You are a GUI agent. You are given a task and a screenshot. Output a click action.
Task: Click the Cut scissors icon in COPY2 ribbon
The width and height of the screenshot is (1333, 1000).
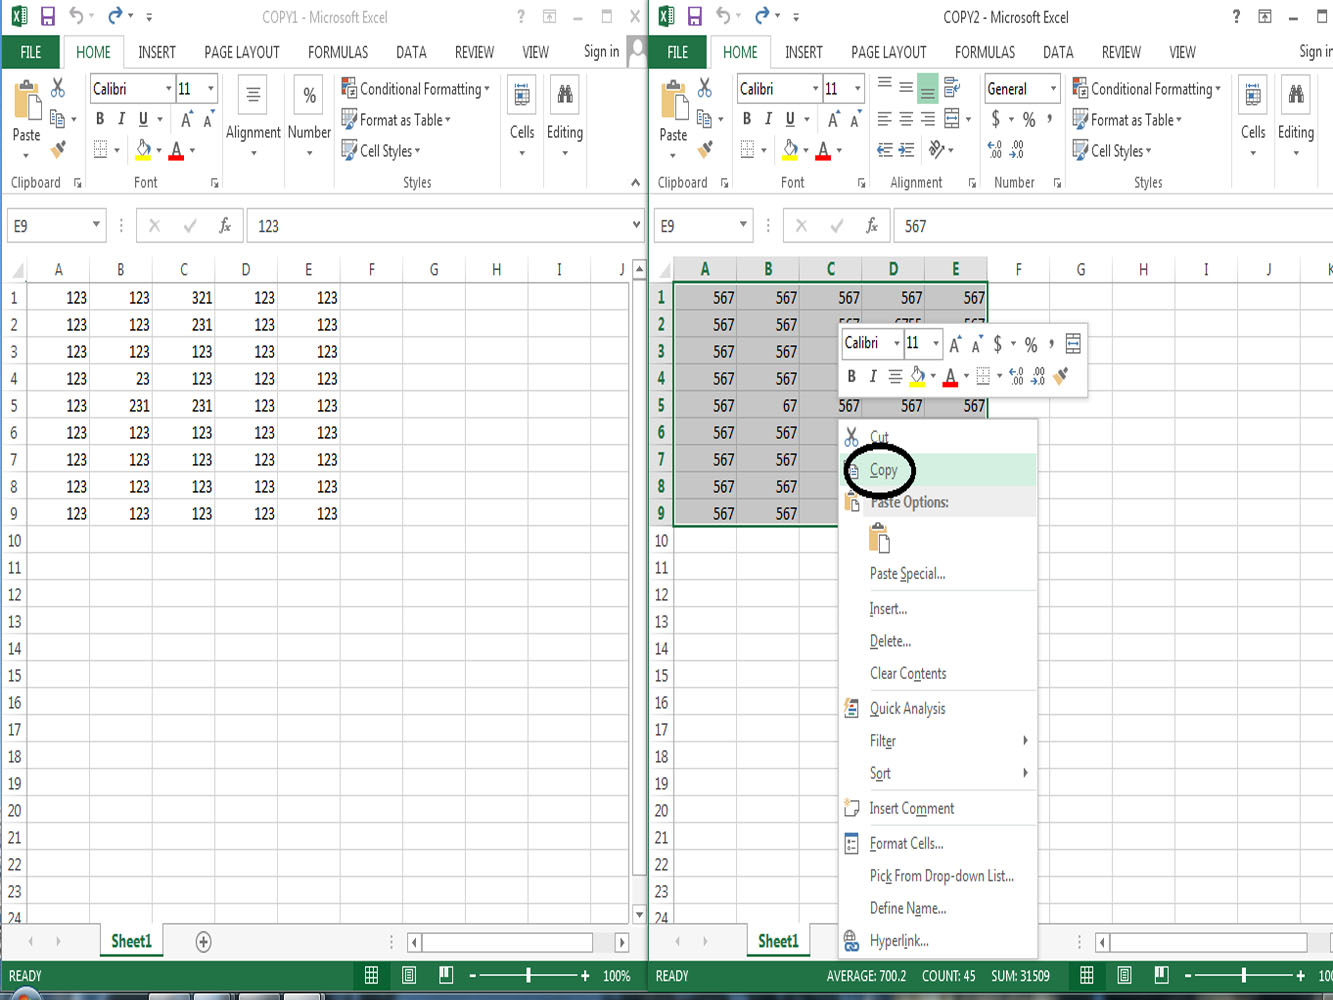(705, 86)
